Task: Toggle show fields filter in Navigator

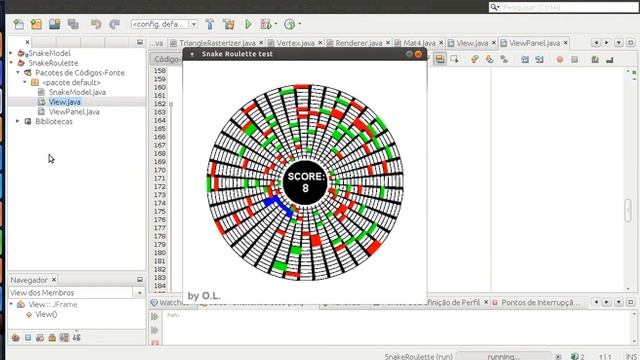Action: (x=28, y=338)
